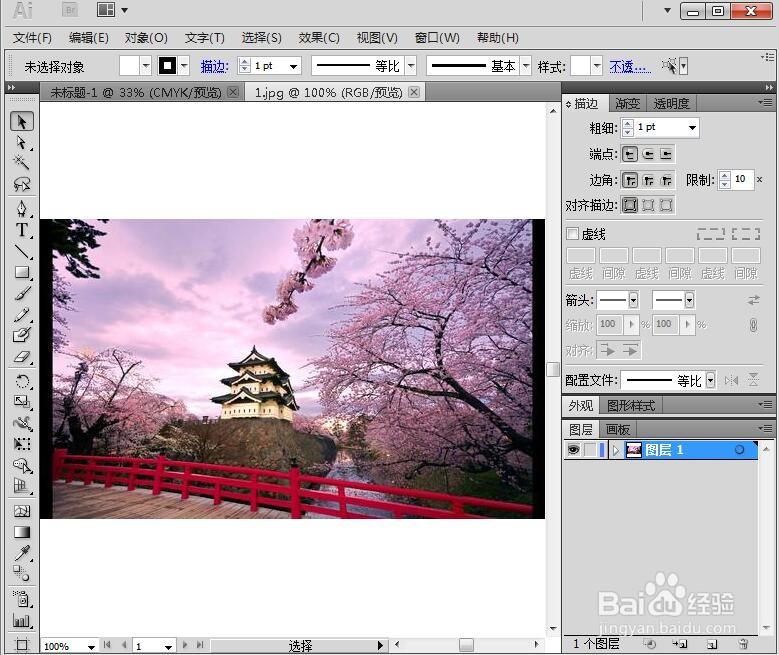Select the Blend tool
The height and width of the screenshot is (655, 779).
pyautogui.click(x=22, y=574)
